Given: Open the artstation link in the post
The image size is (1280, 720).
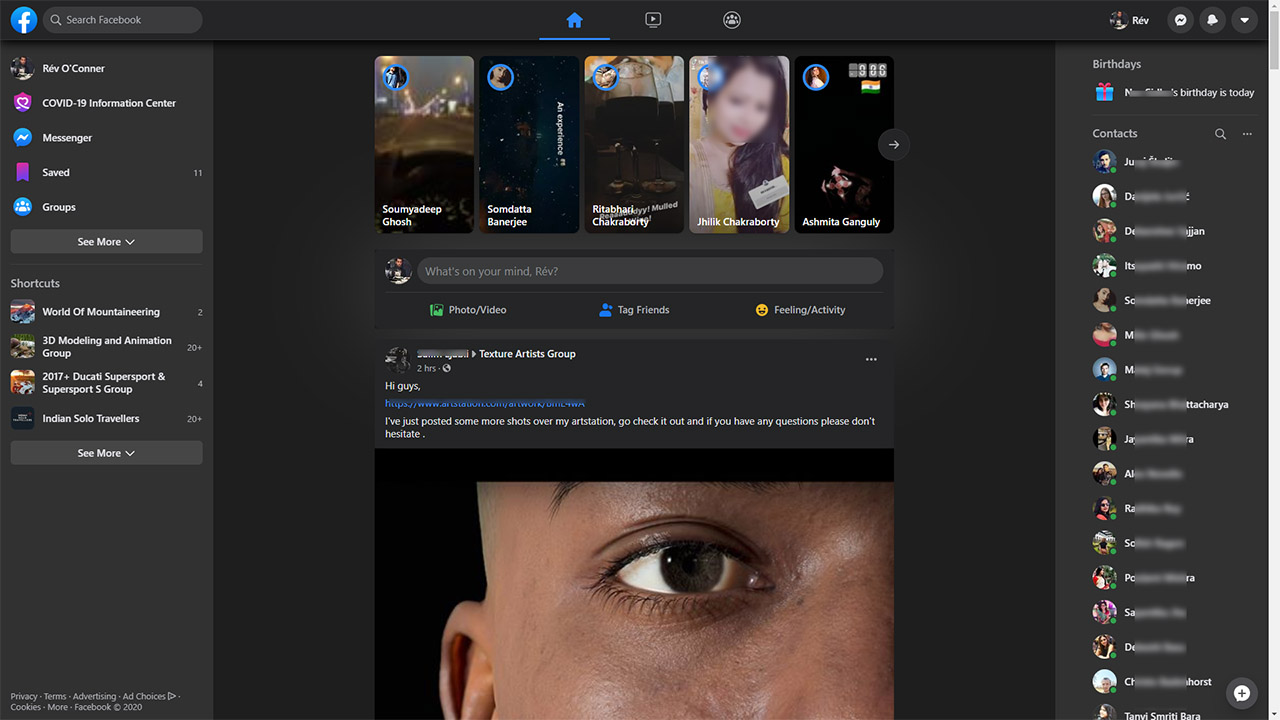Looking at the screenshot, I should point(485,403).
